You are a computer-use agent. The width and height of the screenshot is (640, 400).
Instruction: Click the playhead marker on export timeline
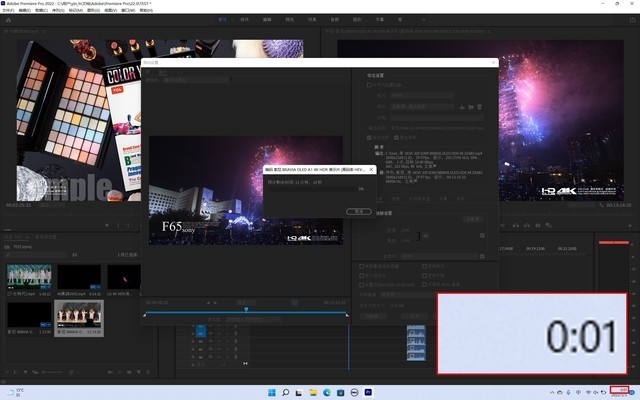click(247, 309)
